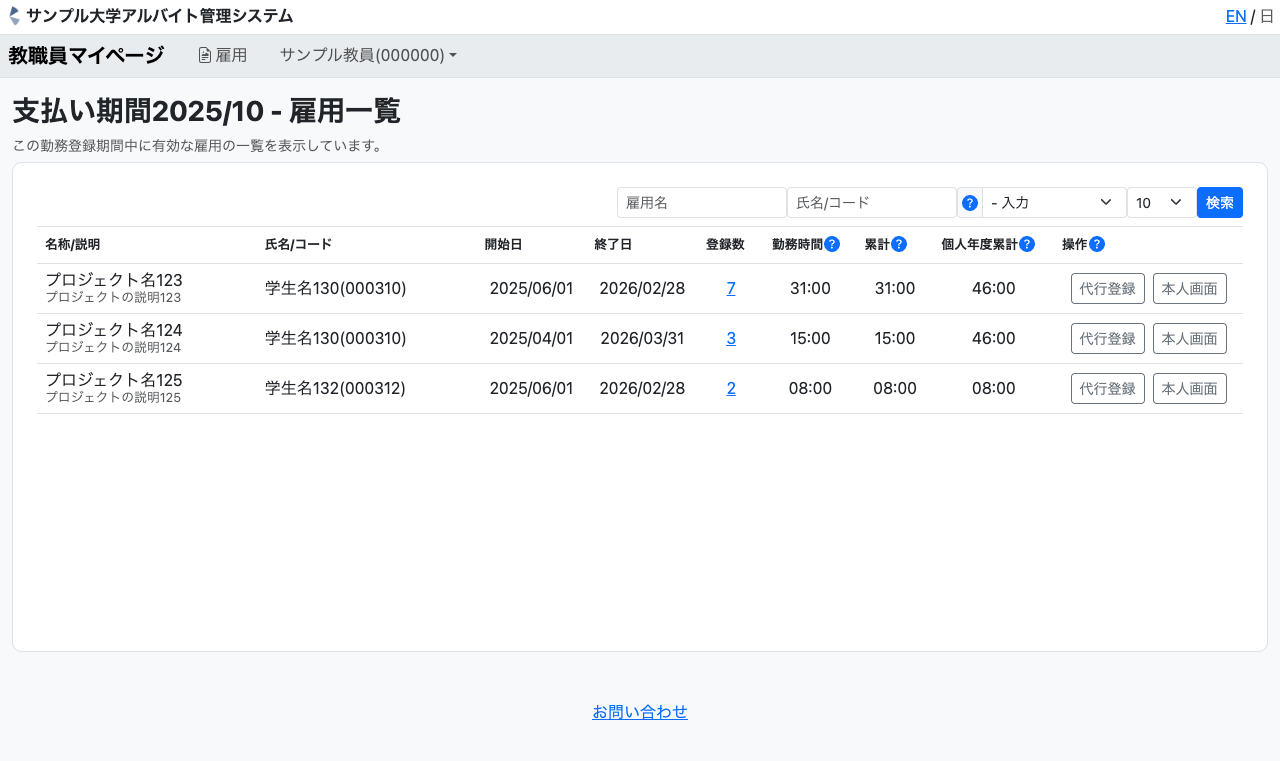Click 代行登録 for プロジェクト名123
The height and width of the screenshot is (761, 1280).
click(x=1107, y=288)
